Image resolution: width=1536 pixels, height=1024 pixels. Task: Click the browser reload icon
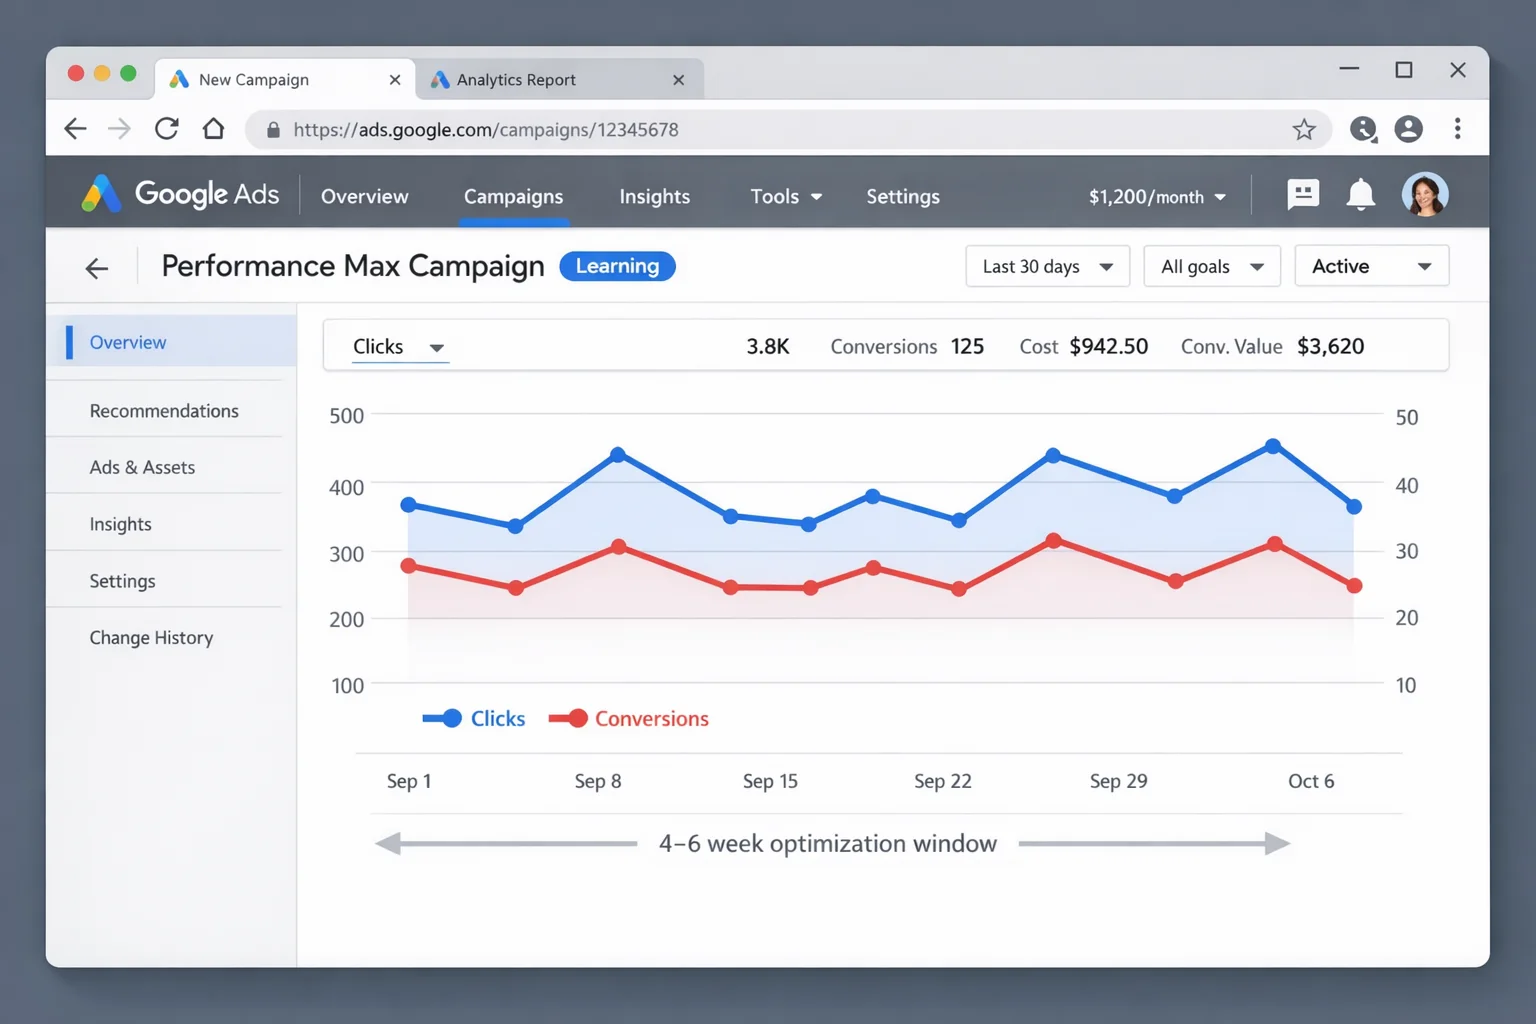click(166, 128)
